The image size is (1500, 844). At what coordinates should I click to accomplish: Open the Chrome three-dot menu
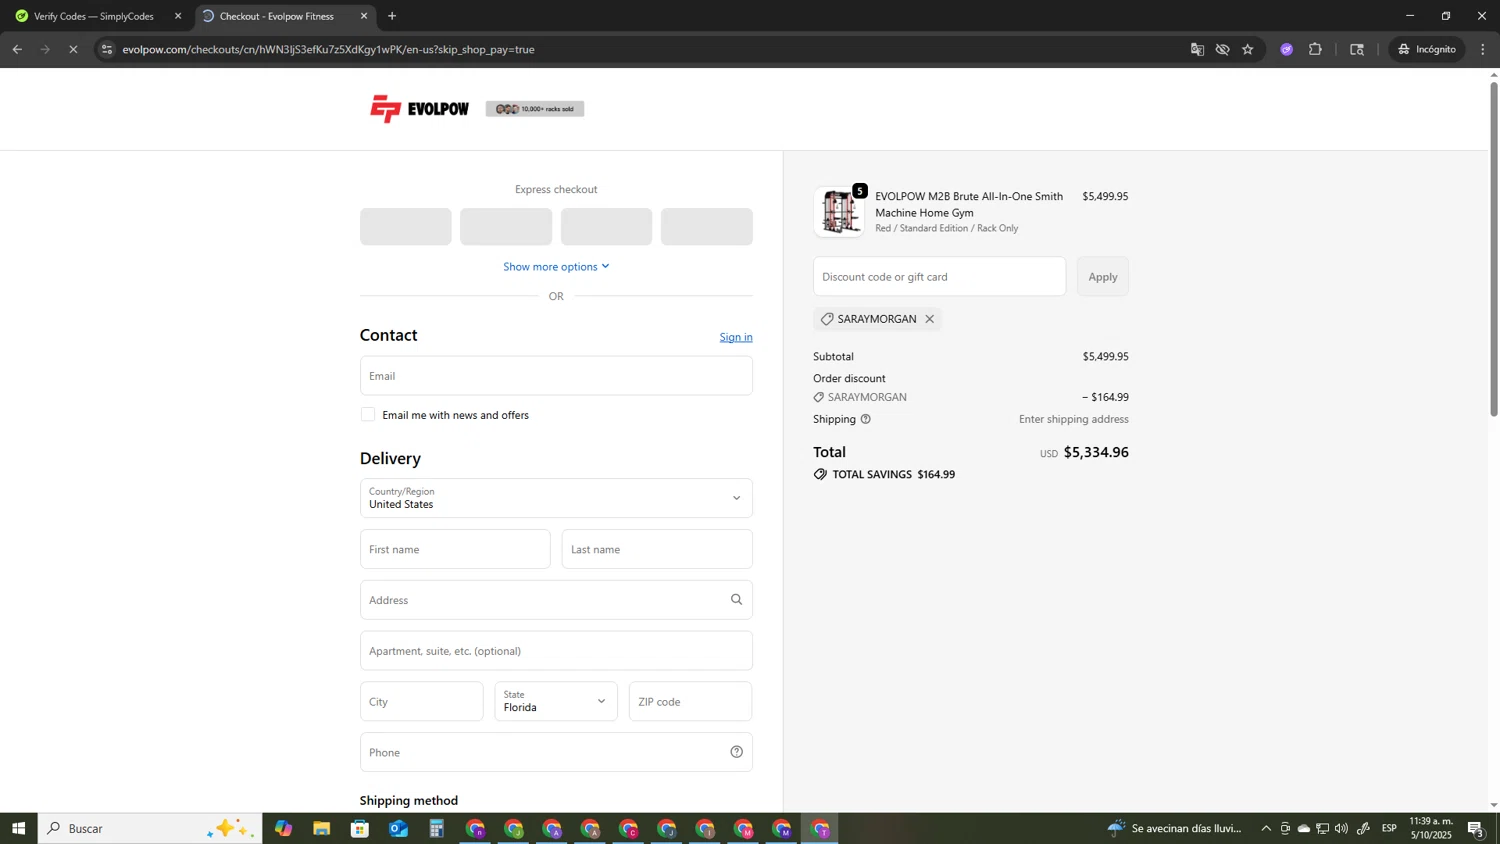(x=1483, y=49)
